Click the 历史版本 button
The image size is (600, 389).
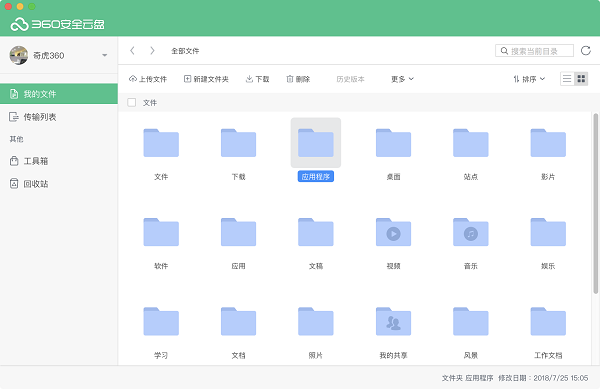tap(351, 79)
